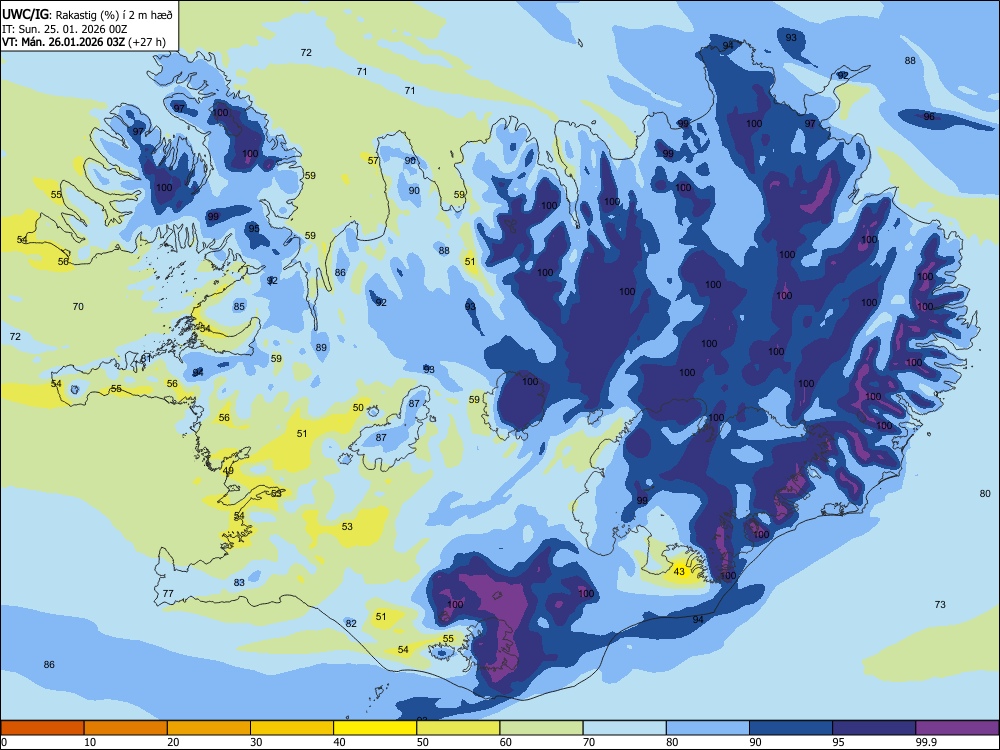Click the '96' humidity value on the map
This screenshot has height=750, width=1000.
tap(929, 117)
